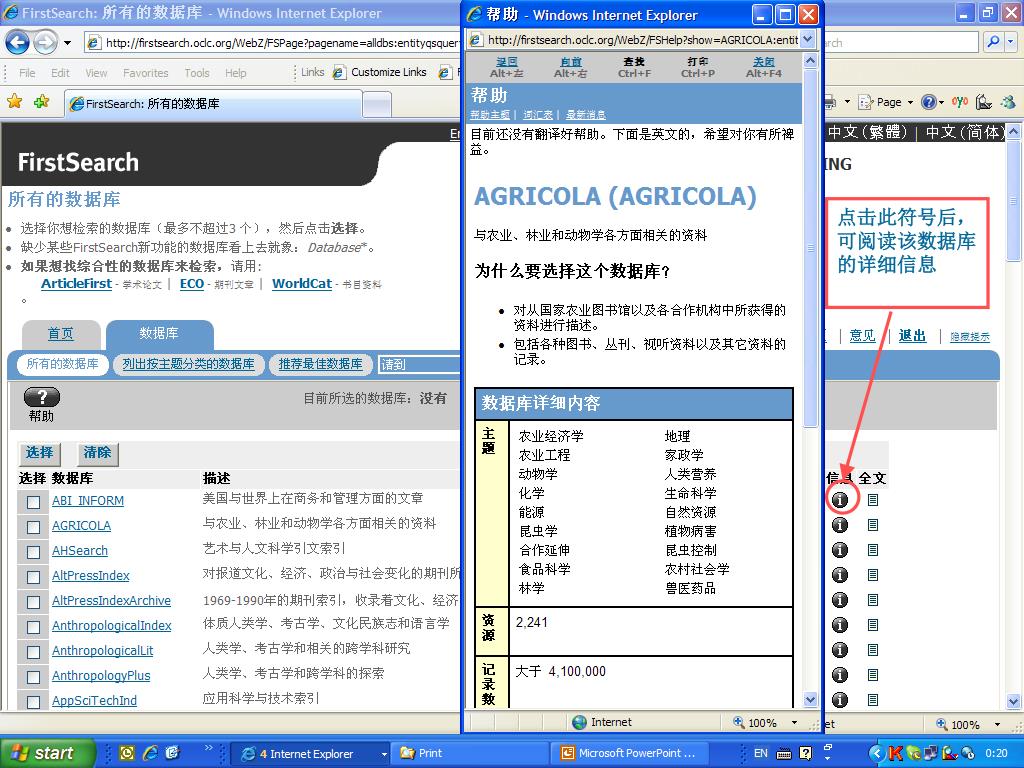Screen dimensions: 1024x768
Task: Switch to 首页 tab
Action: 61,334
